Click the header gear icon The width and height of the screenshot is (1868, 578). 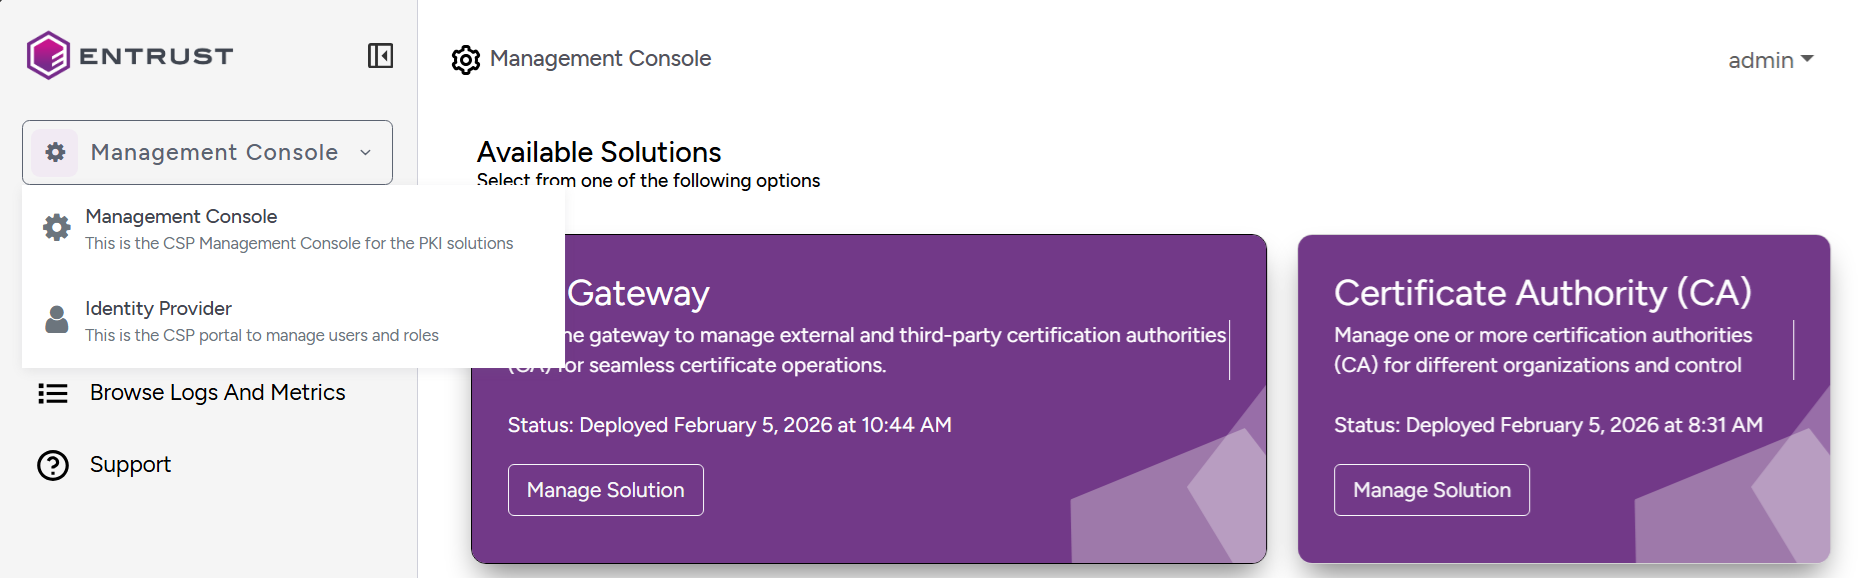[x=466, y=60]
